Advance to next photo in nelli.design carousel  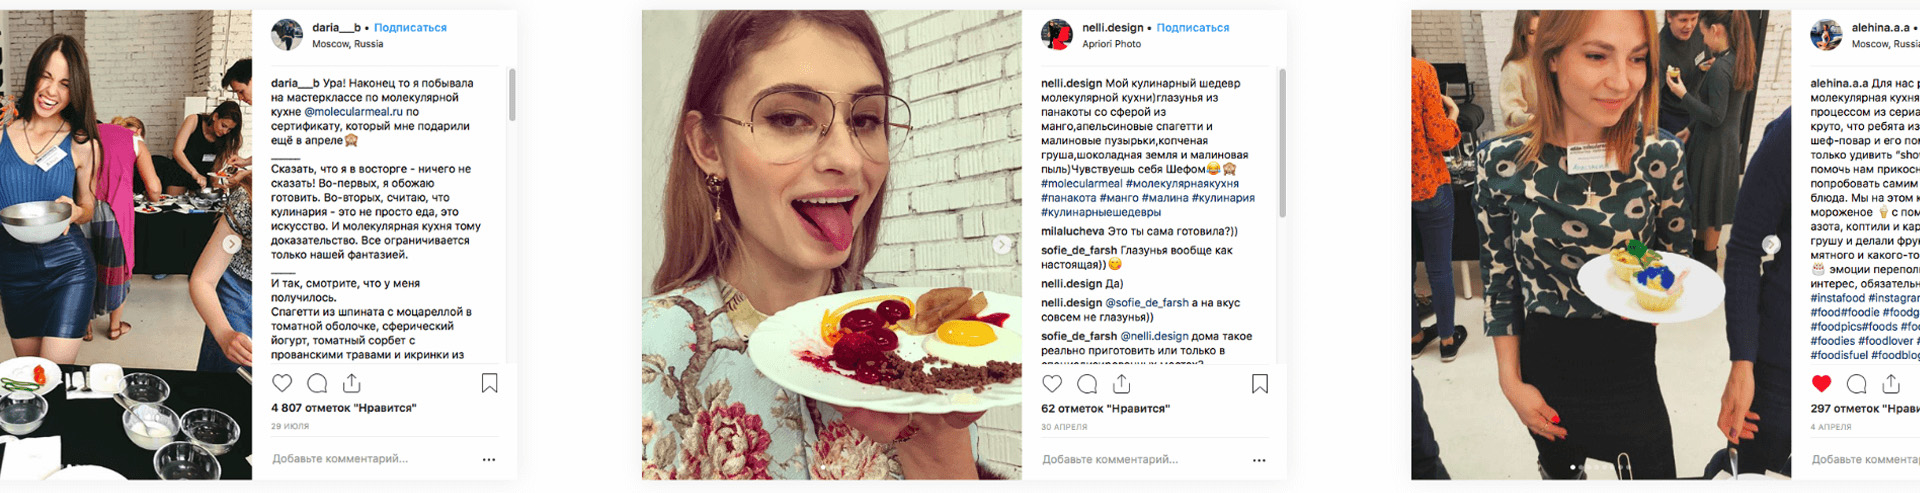coord(1001,245)
